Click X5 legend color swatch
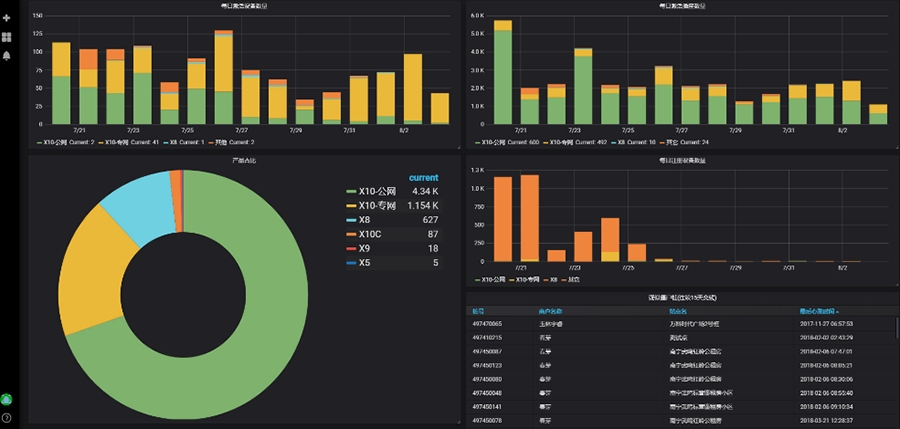900x429 pixels. pos(350,263)
